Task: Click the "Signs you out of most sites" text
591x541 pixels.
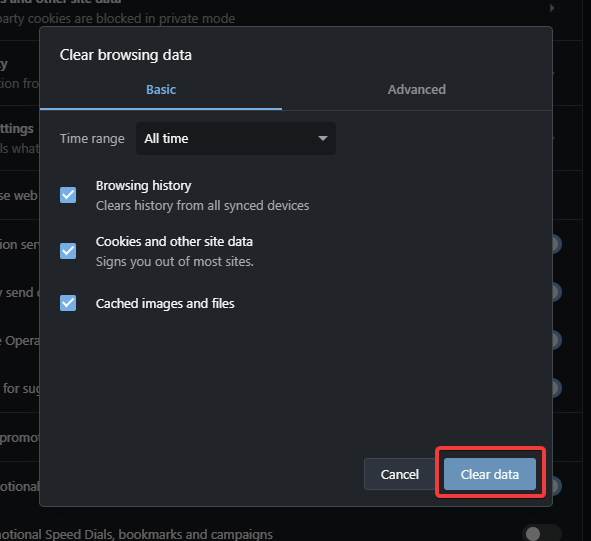Action: (175, 261)
